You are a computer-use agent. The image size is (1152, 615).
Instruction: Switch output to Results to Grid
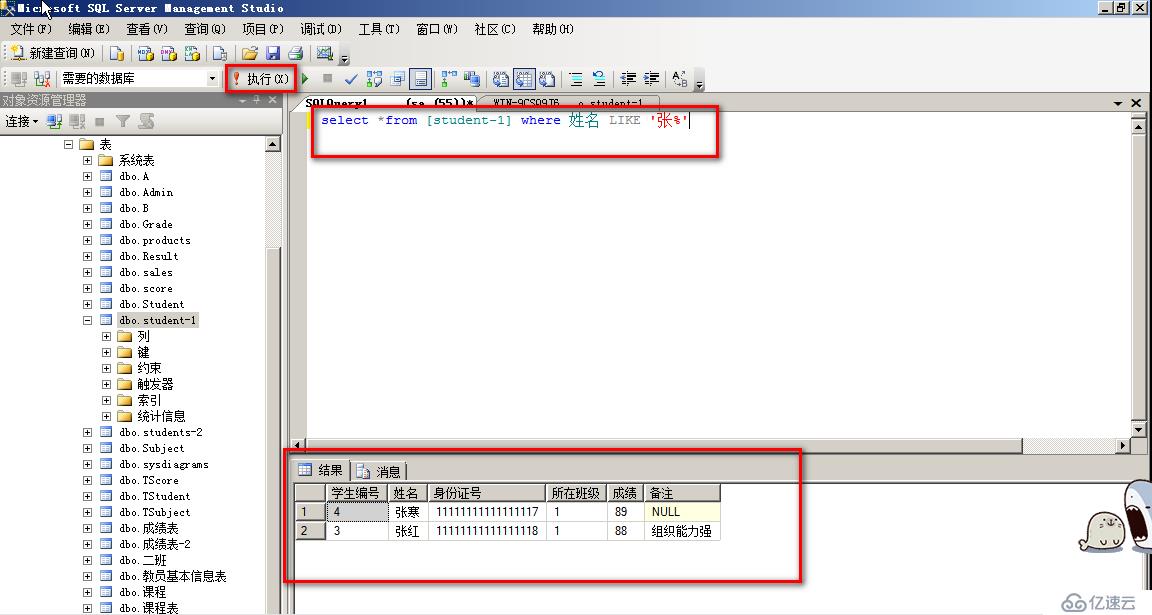[524, 79]
